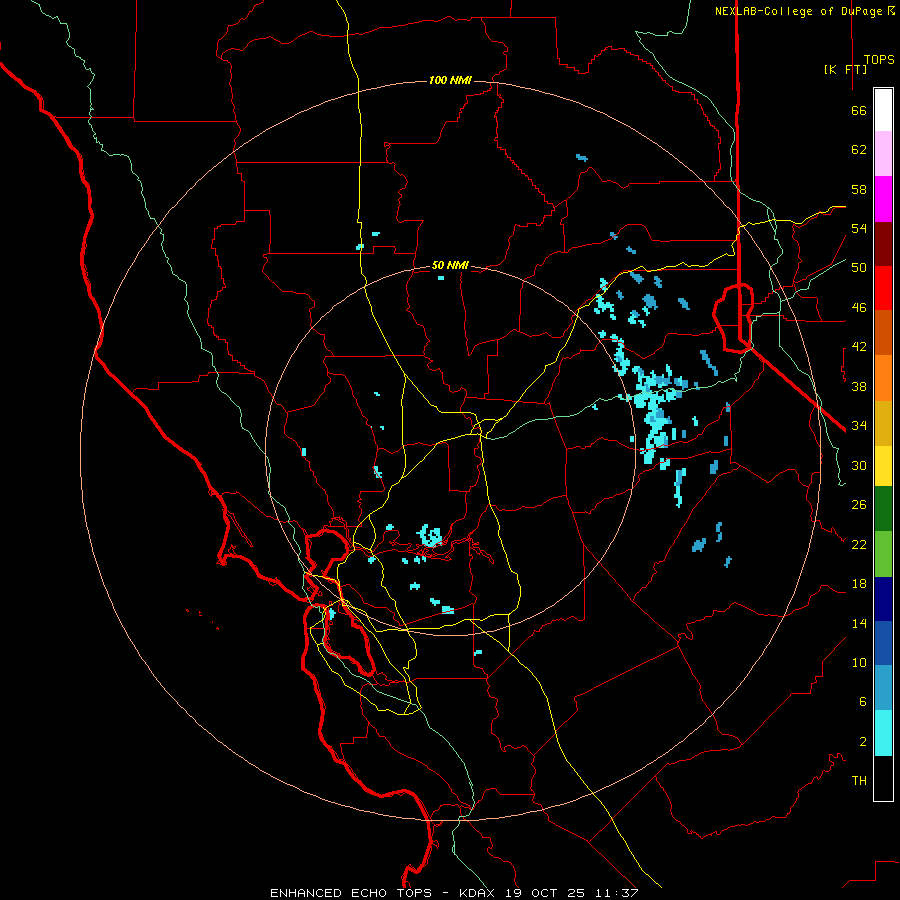The image size is (900, 900).
Task: Click the "19 OCT 25" date text
Action: pyautogui.click(x=545, y=893)
